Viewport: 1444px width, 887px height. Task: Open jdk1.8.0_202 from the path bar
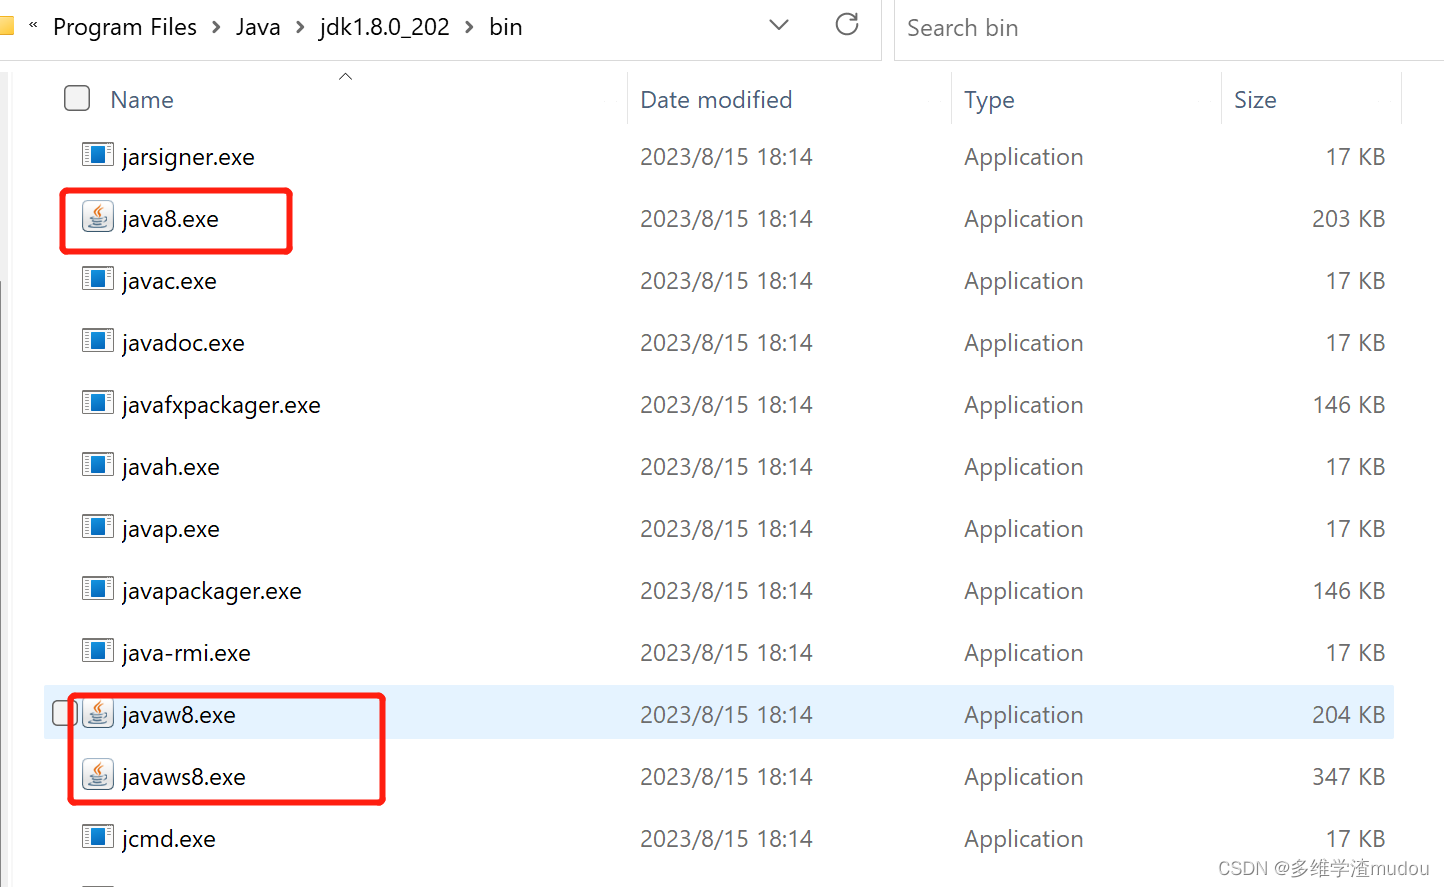coord(384,27)
